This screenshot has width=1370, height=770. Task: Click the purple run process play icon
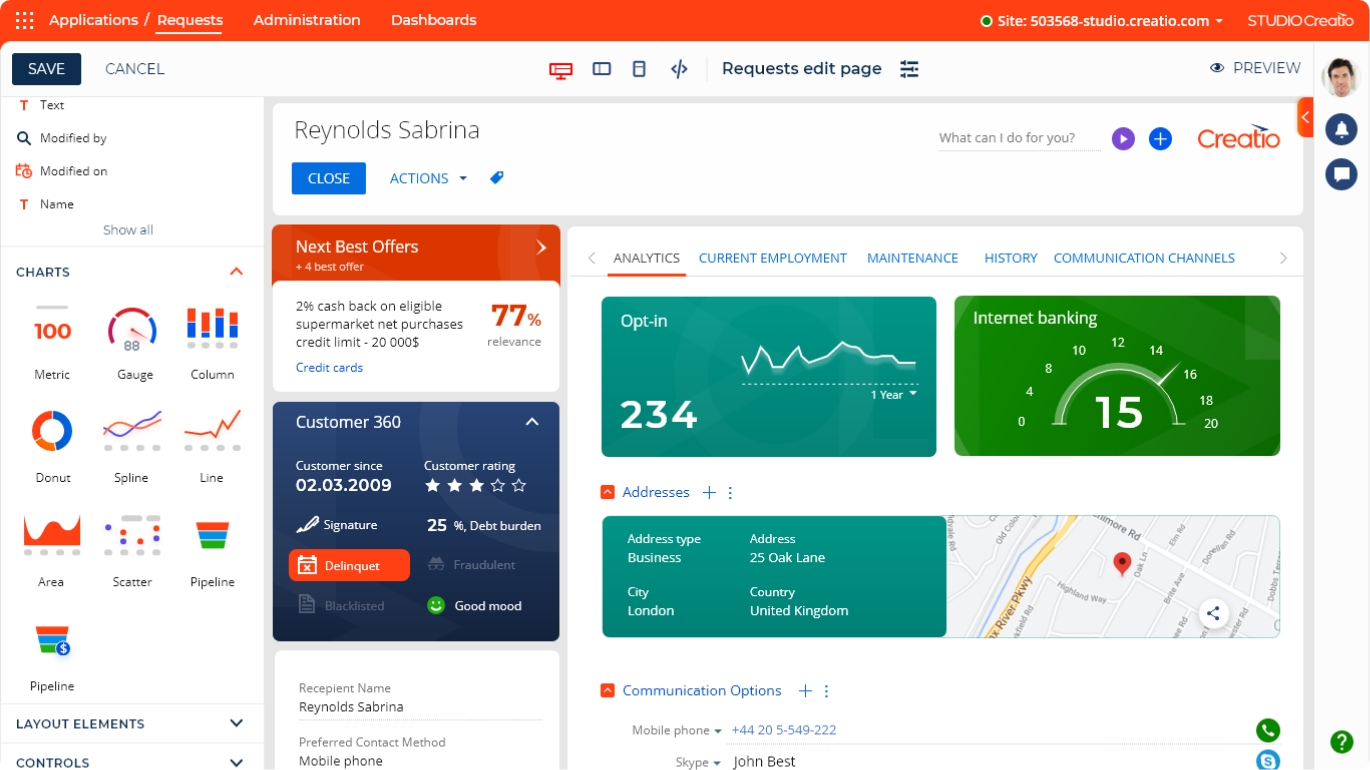(x=1123, y=139)
